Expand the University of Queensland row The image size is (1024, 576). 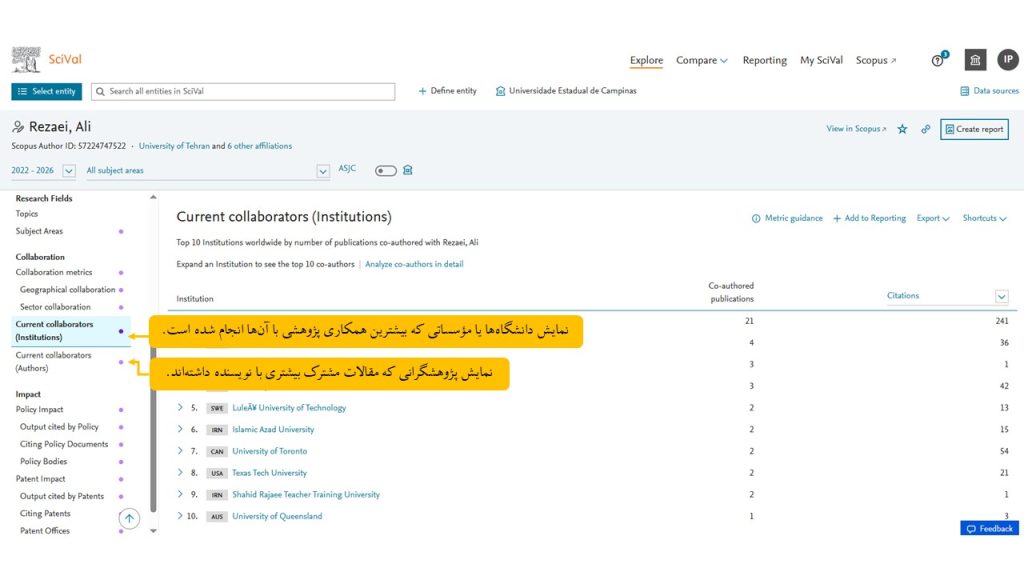[180, 515]
